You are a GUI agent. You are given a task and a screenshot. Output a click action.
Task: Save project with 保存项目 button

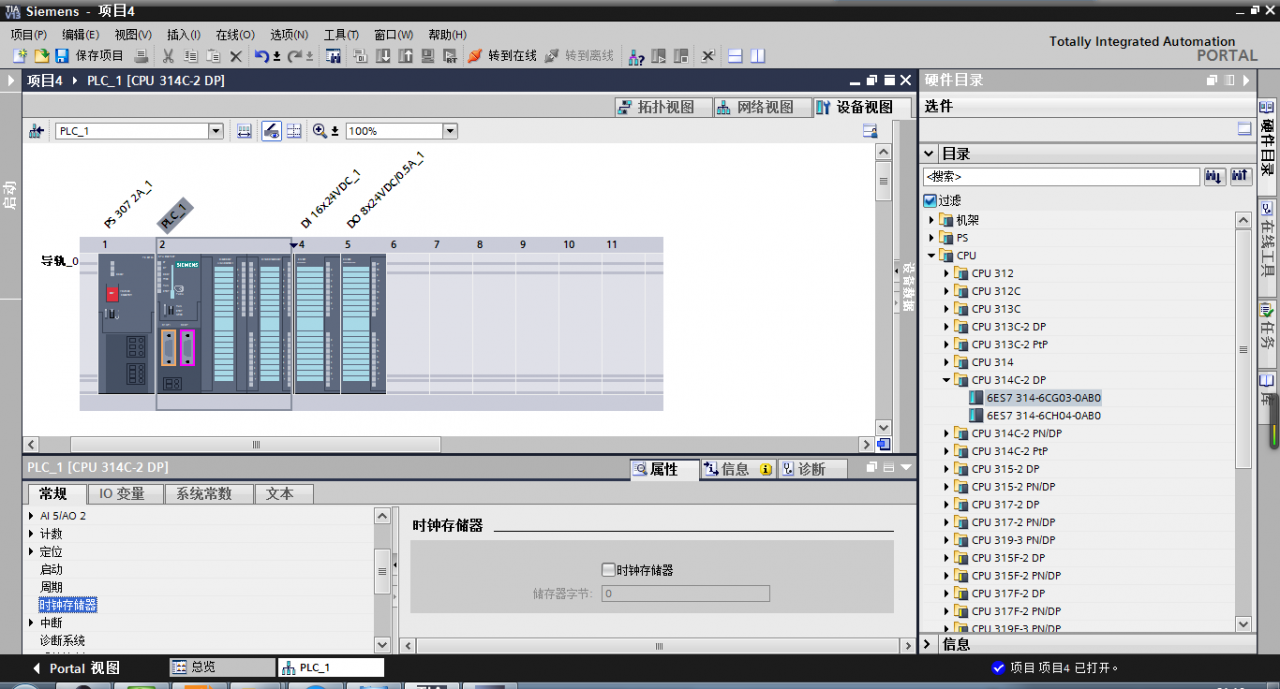tap(90, 56)
